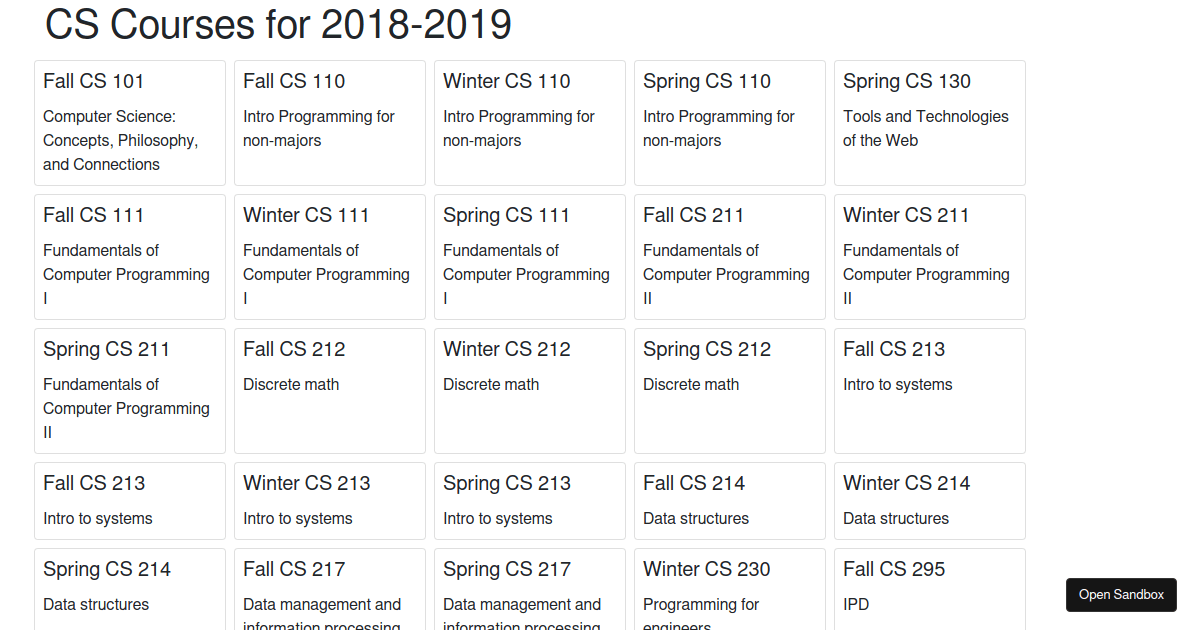The width and height of the screenshot is (1200, 630).
Task: Open the Fall CS 110 course card
Action: pyautogui.click(x=330, y=123)
